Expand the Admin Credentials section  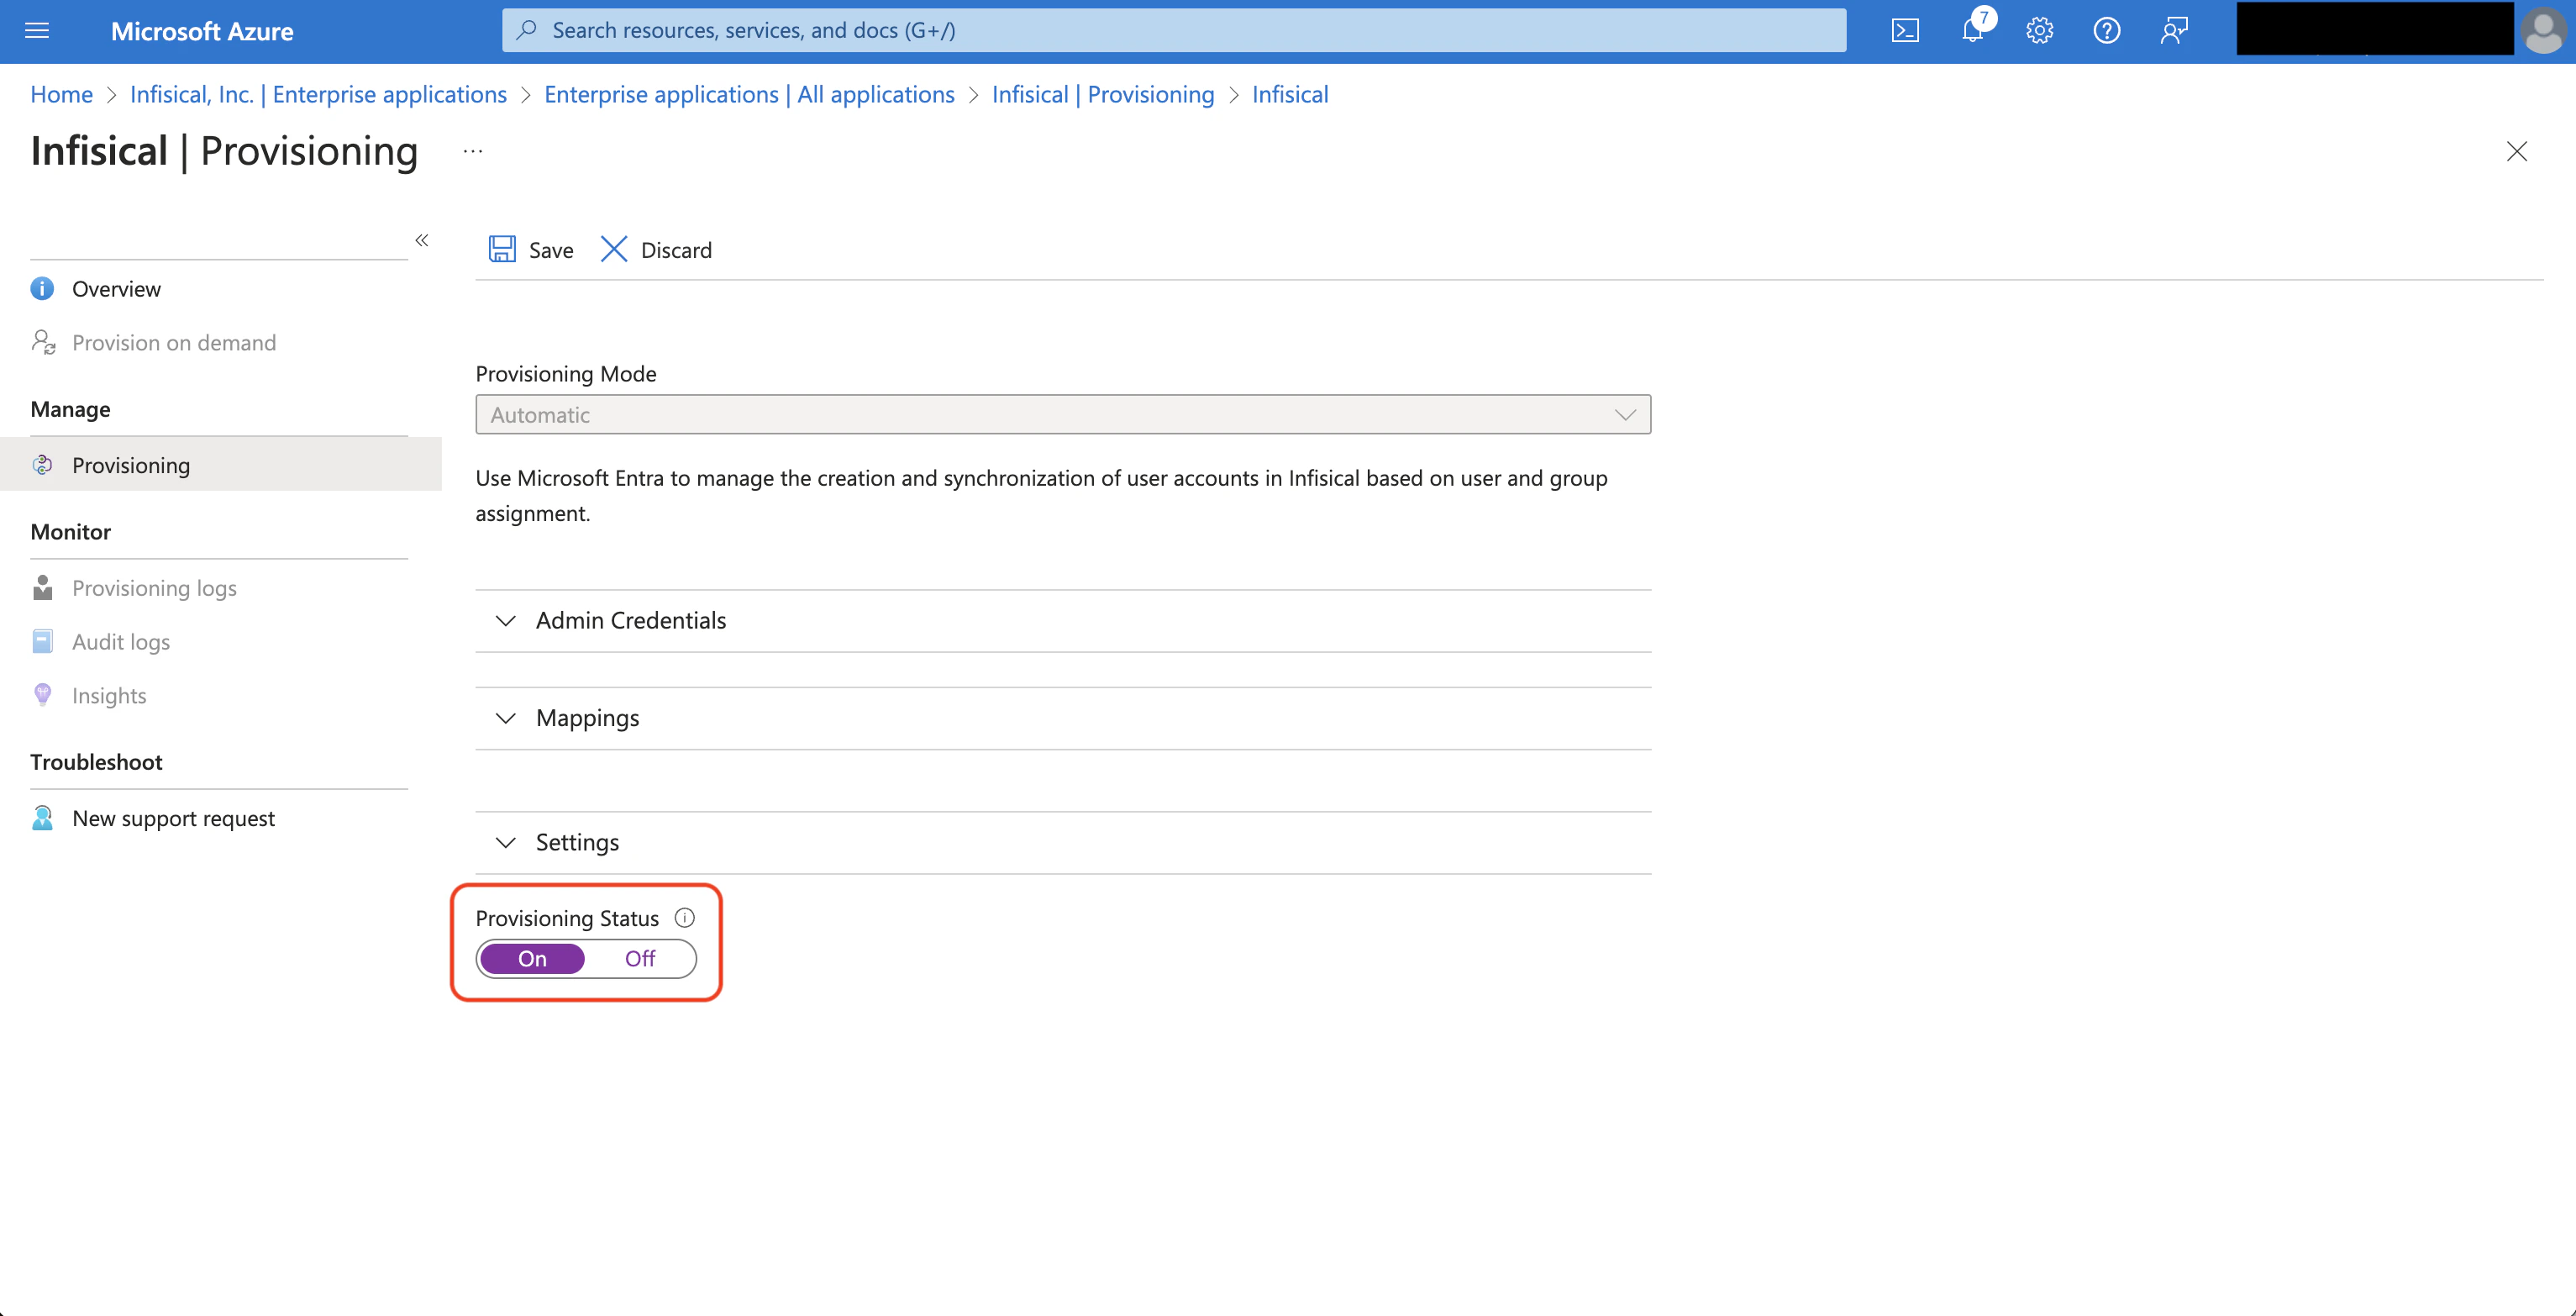[1063, 621]
